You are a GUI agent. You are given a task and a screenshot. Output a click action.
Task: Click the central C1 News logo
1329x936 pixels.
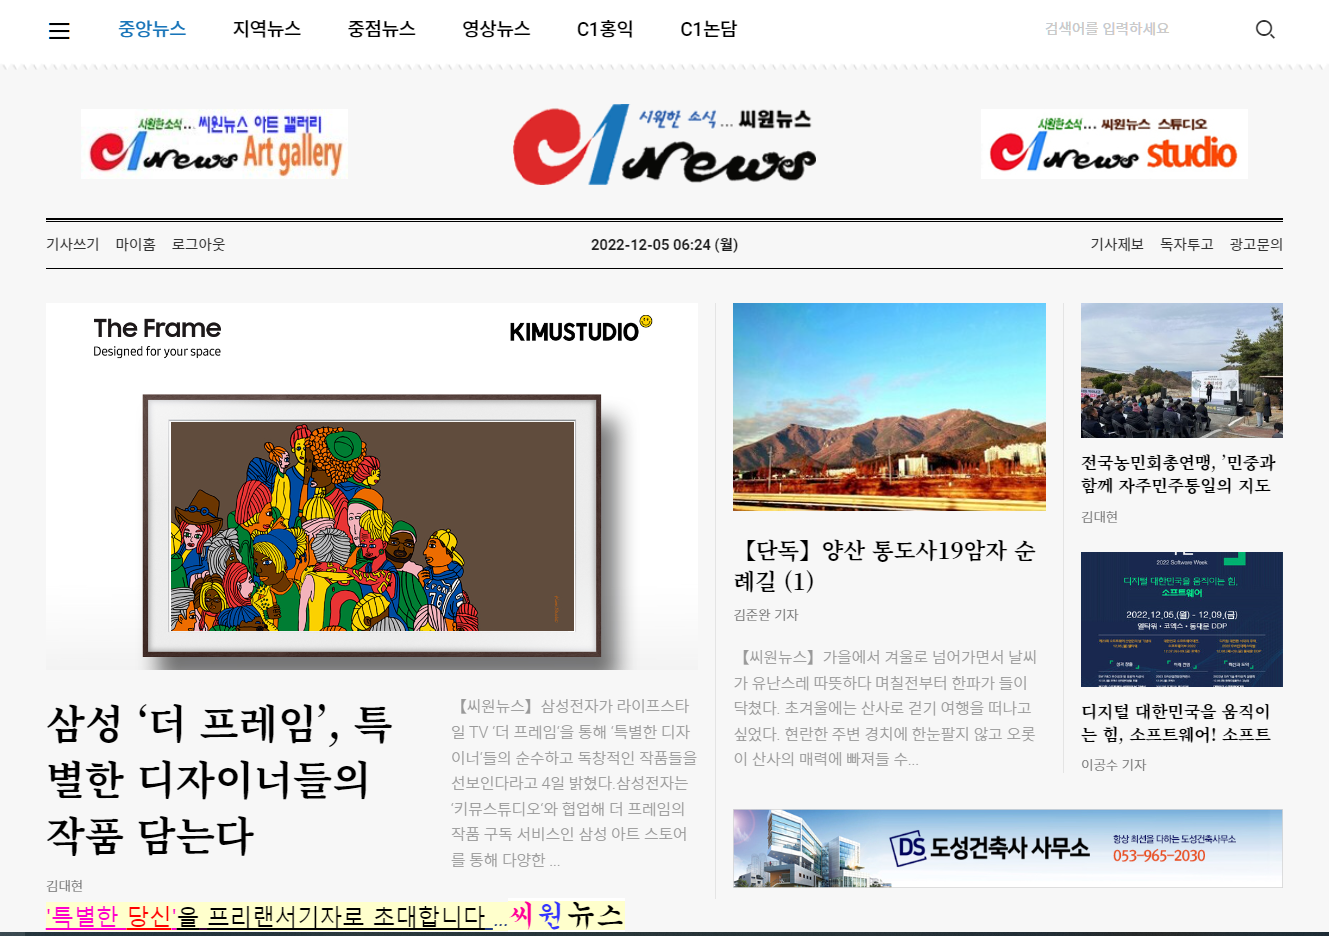[664, 145]
